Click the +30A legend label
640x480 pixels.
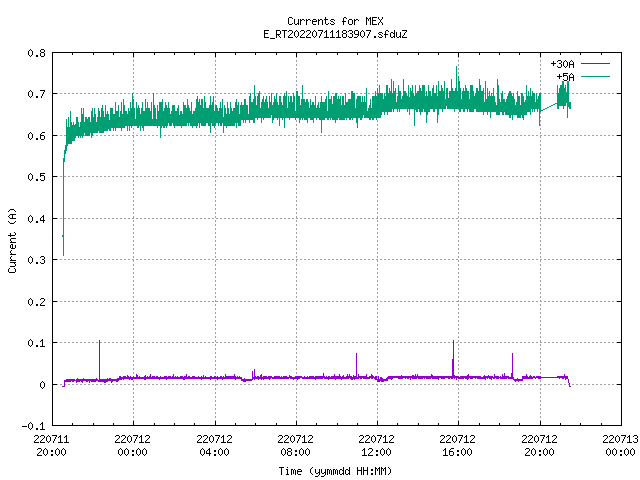[562, 64]
